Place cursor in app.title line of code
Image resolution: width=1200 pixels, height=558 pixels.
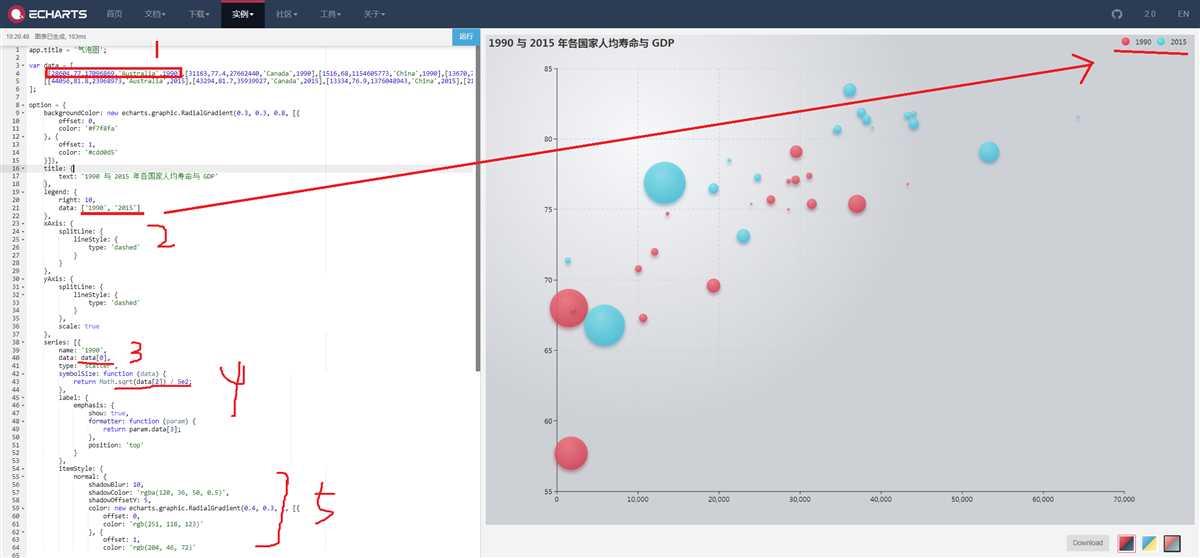[68, 49]
